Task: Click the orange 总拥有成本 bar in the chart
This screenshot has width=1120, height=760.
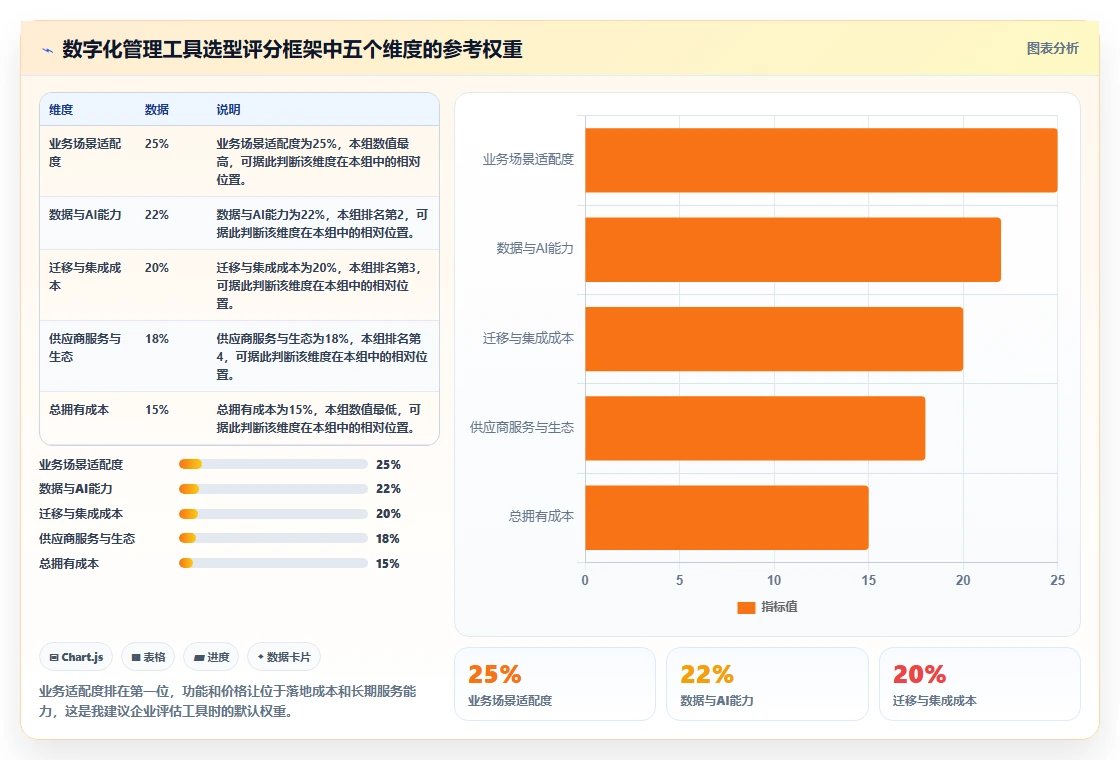Action: [726, 517]
